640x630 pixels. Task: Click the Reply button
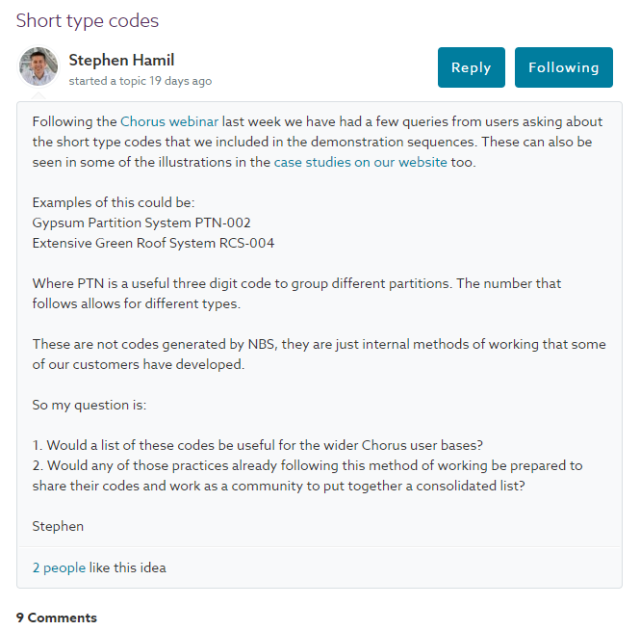(x=471, y=67)
